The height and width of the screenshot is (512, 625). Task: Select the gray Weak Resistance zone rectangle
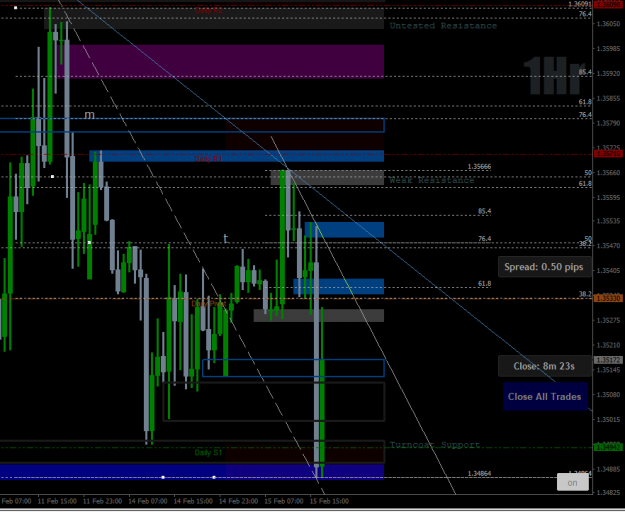click(x=327, y=178)
